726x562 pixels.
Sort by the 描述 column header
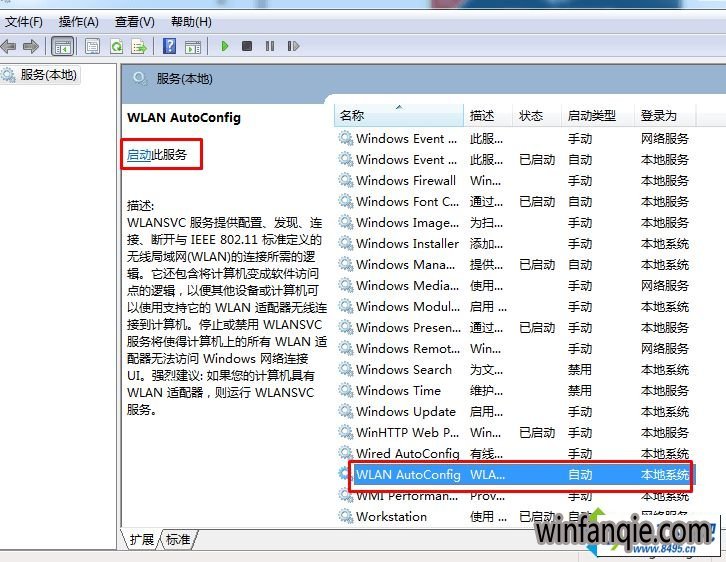coord(488,115)
